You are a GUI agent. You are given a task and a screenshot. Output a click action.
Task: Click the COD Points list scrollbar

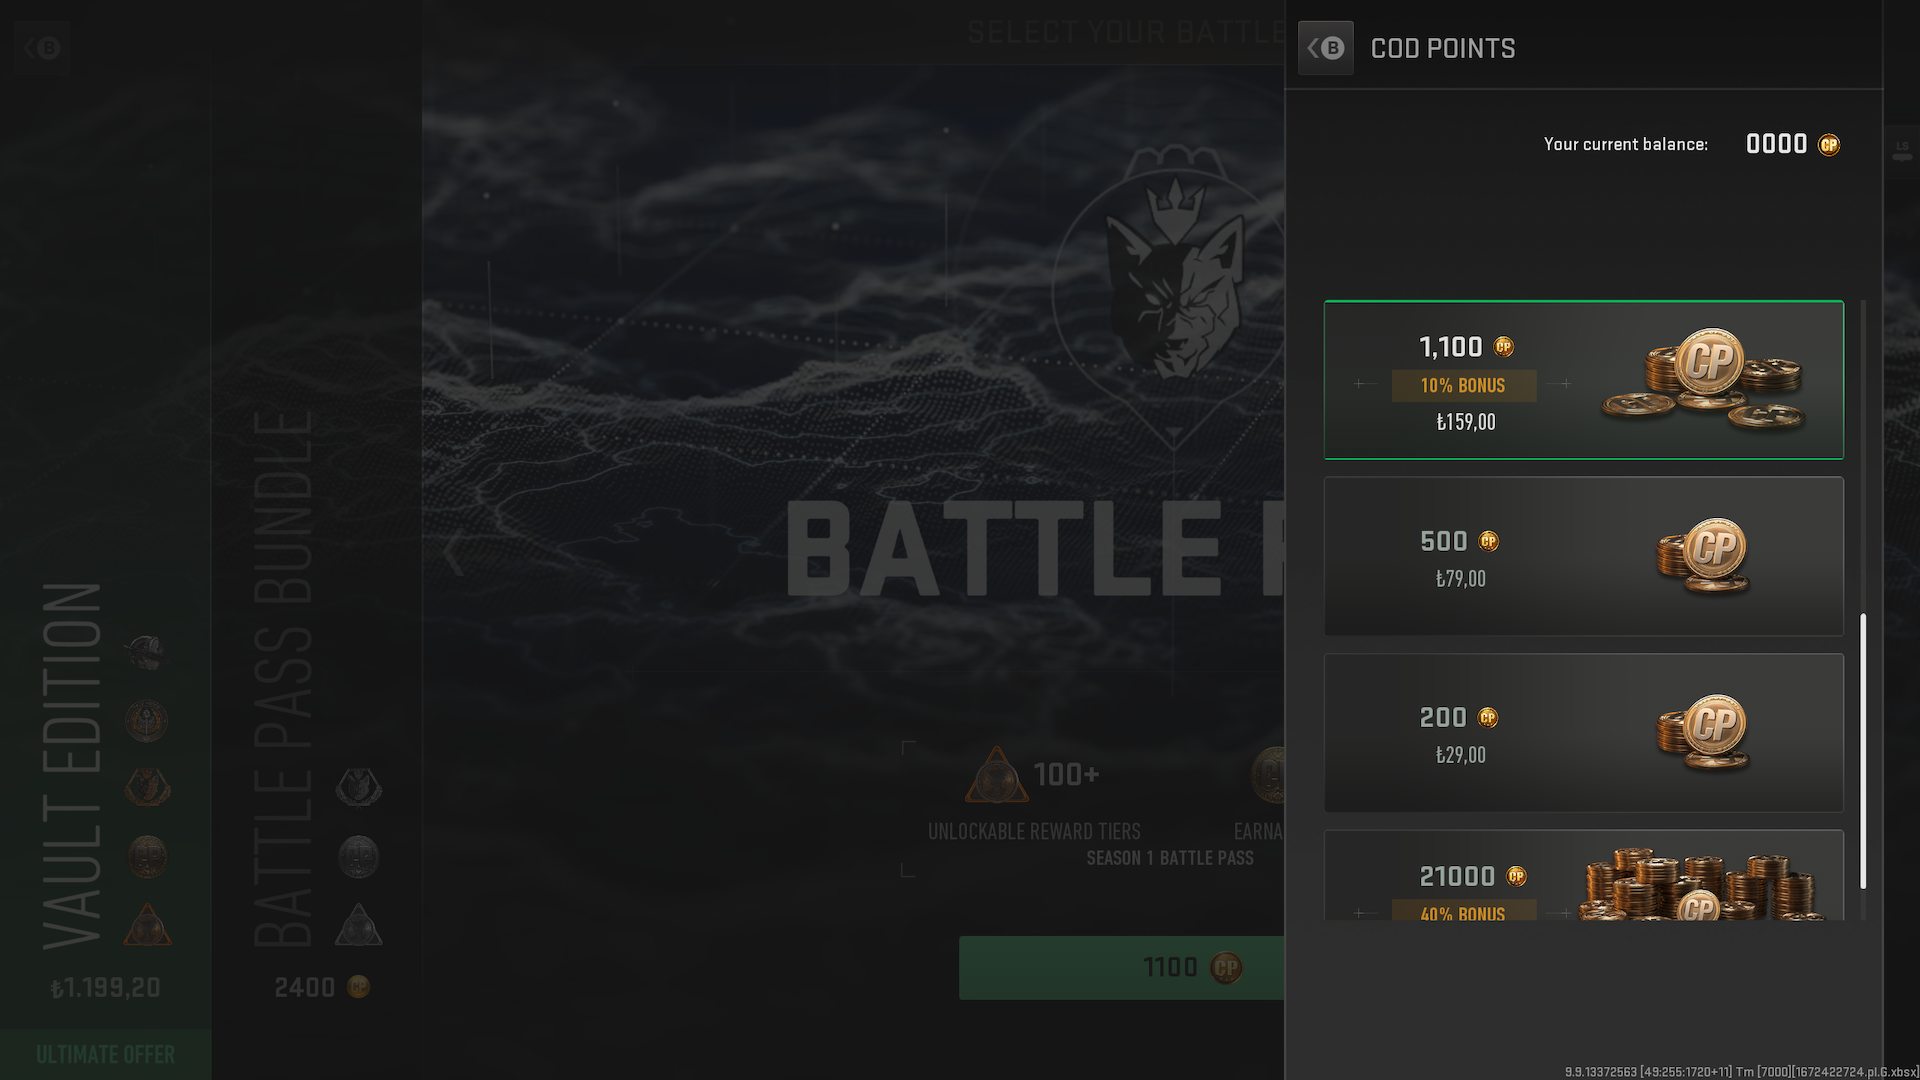(1863, 750)
